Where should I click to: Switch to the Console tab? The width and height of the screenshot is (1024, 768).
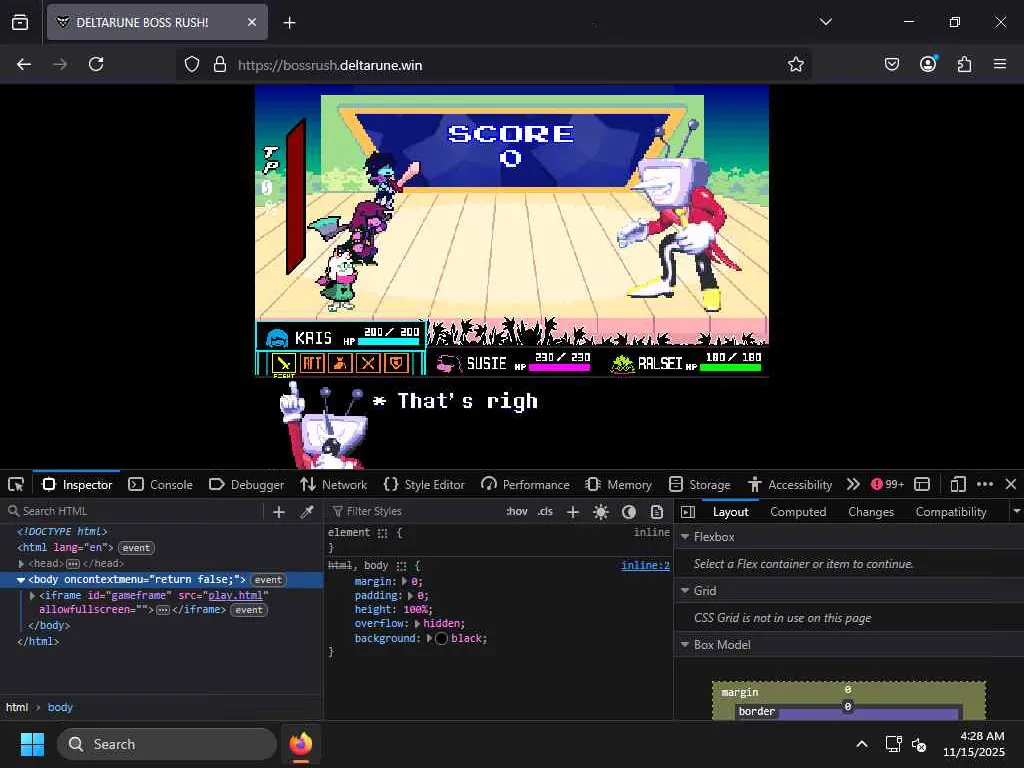tap(161, 485)
